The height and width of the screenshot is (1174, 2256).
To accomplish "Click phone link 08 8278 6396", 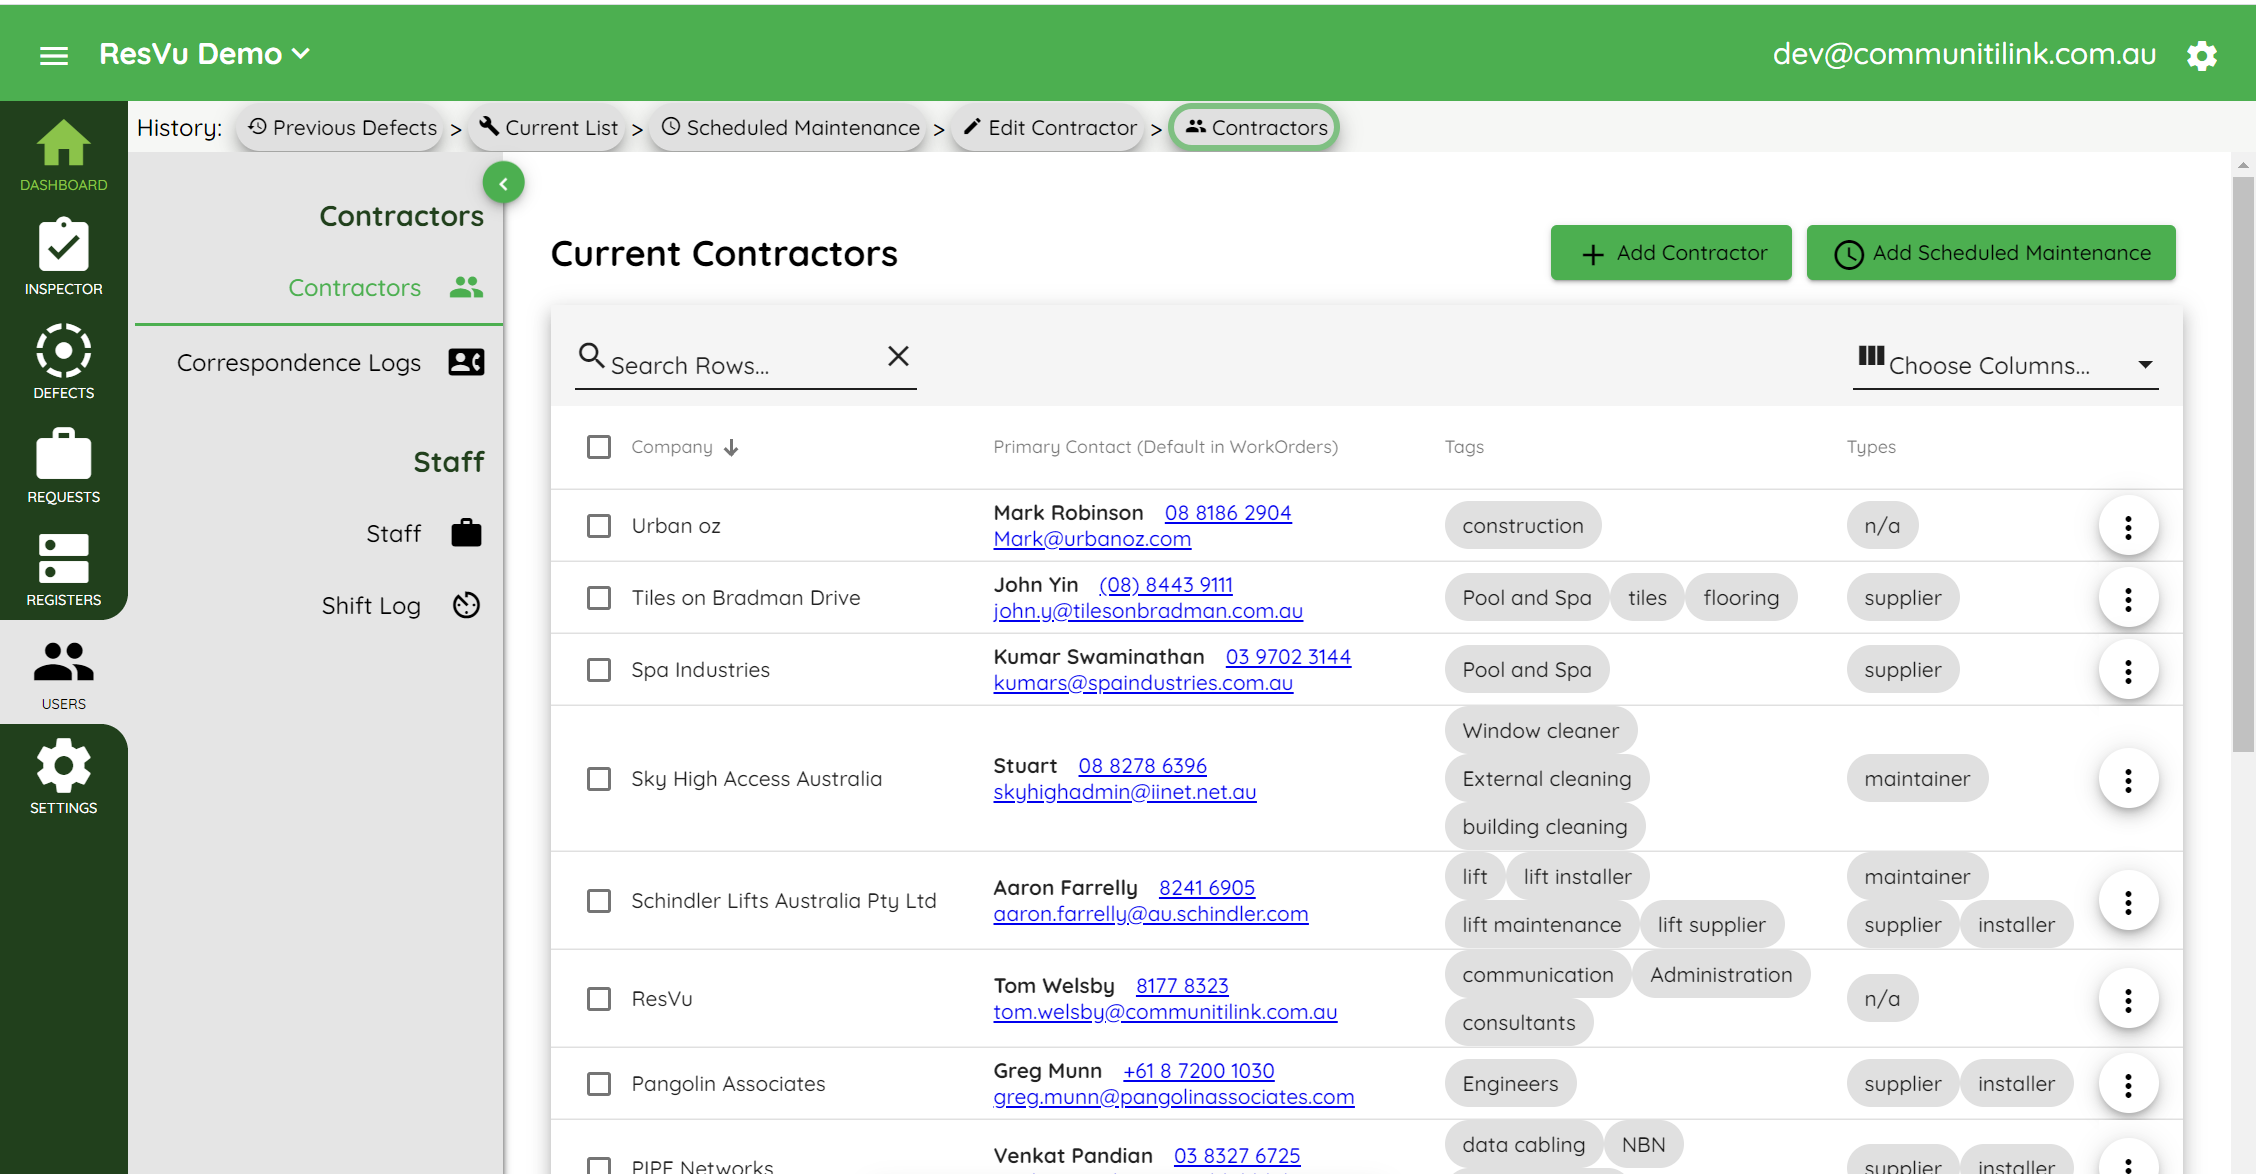I will (x=1142, y=766).
